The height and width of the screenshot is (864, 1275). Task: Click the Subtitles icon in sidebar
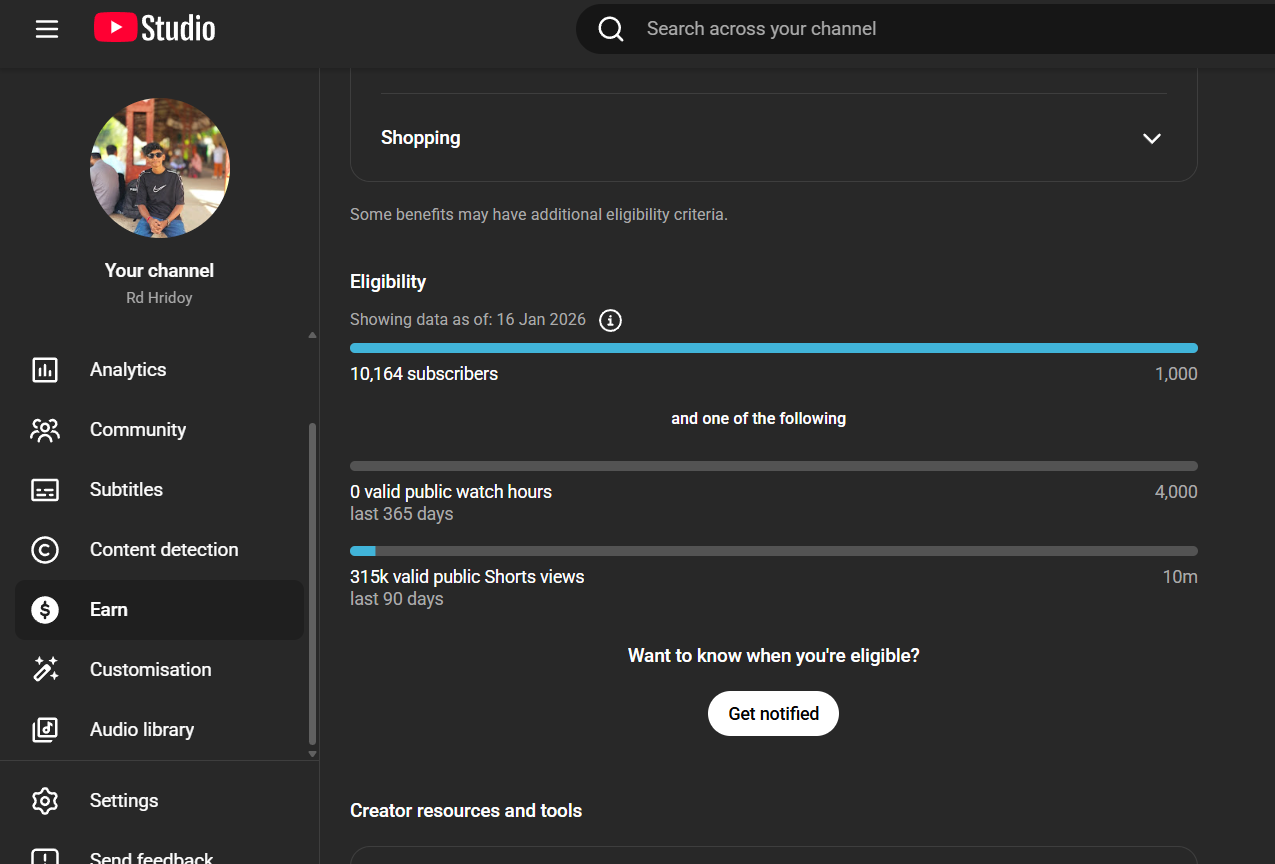coord(45,490)
